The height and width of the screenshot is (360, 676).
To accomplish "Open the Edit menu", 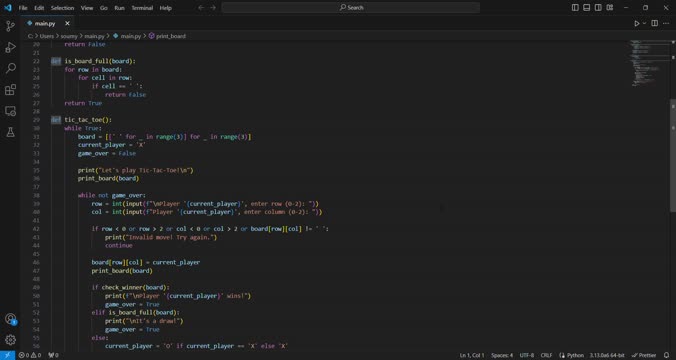I will (39, 8).
